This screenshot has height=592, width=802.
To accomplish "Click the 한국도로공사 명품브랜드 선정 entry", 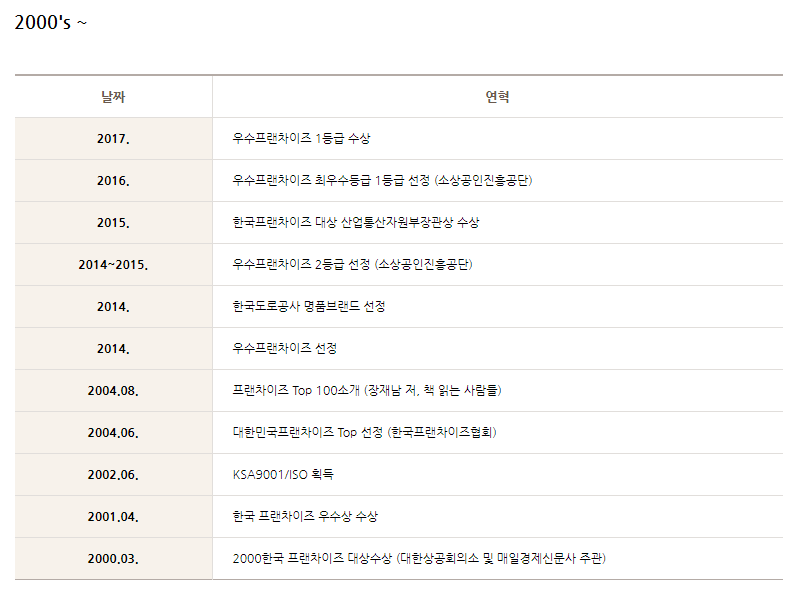I will pyautogui.click(x=308, y=307).
